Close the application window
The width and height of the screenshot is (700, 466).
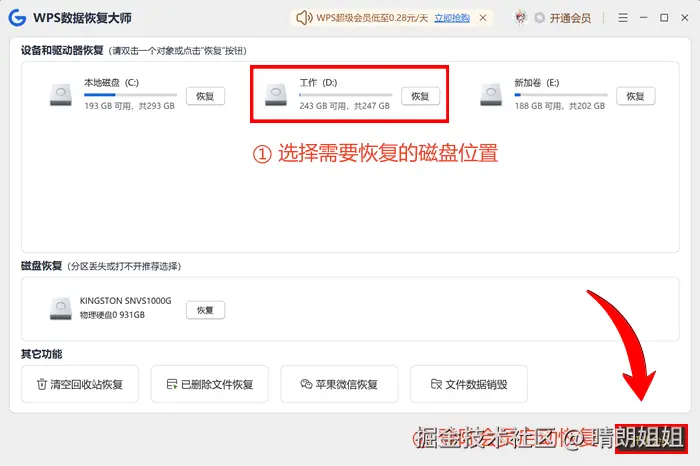point(685,18)
